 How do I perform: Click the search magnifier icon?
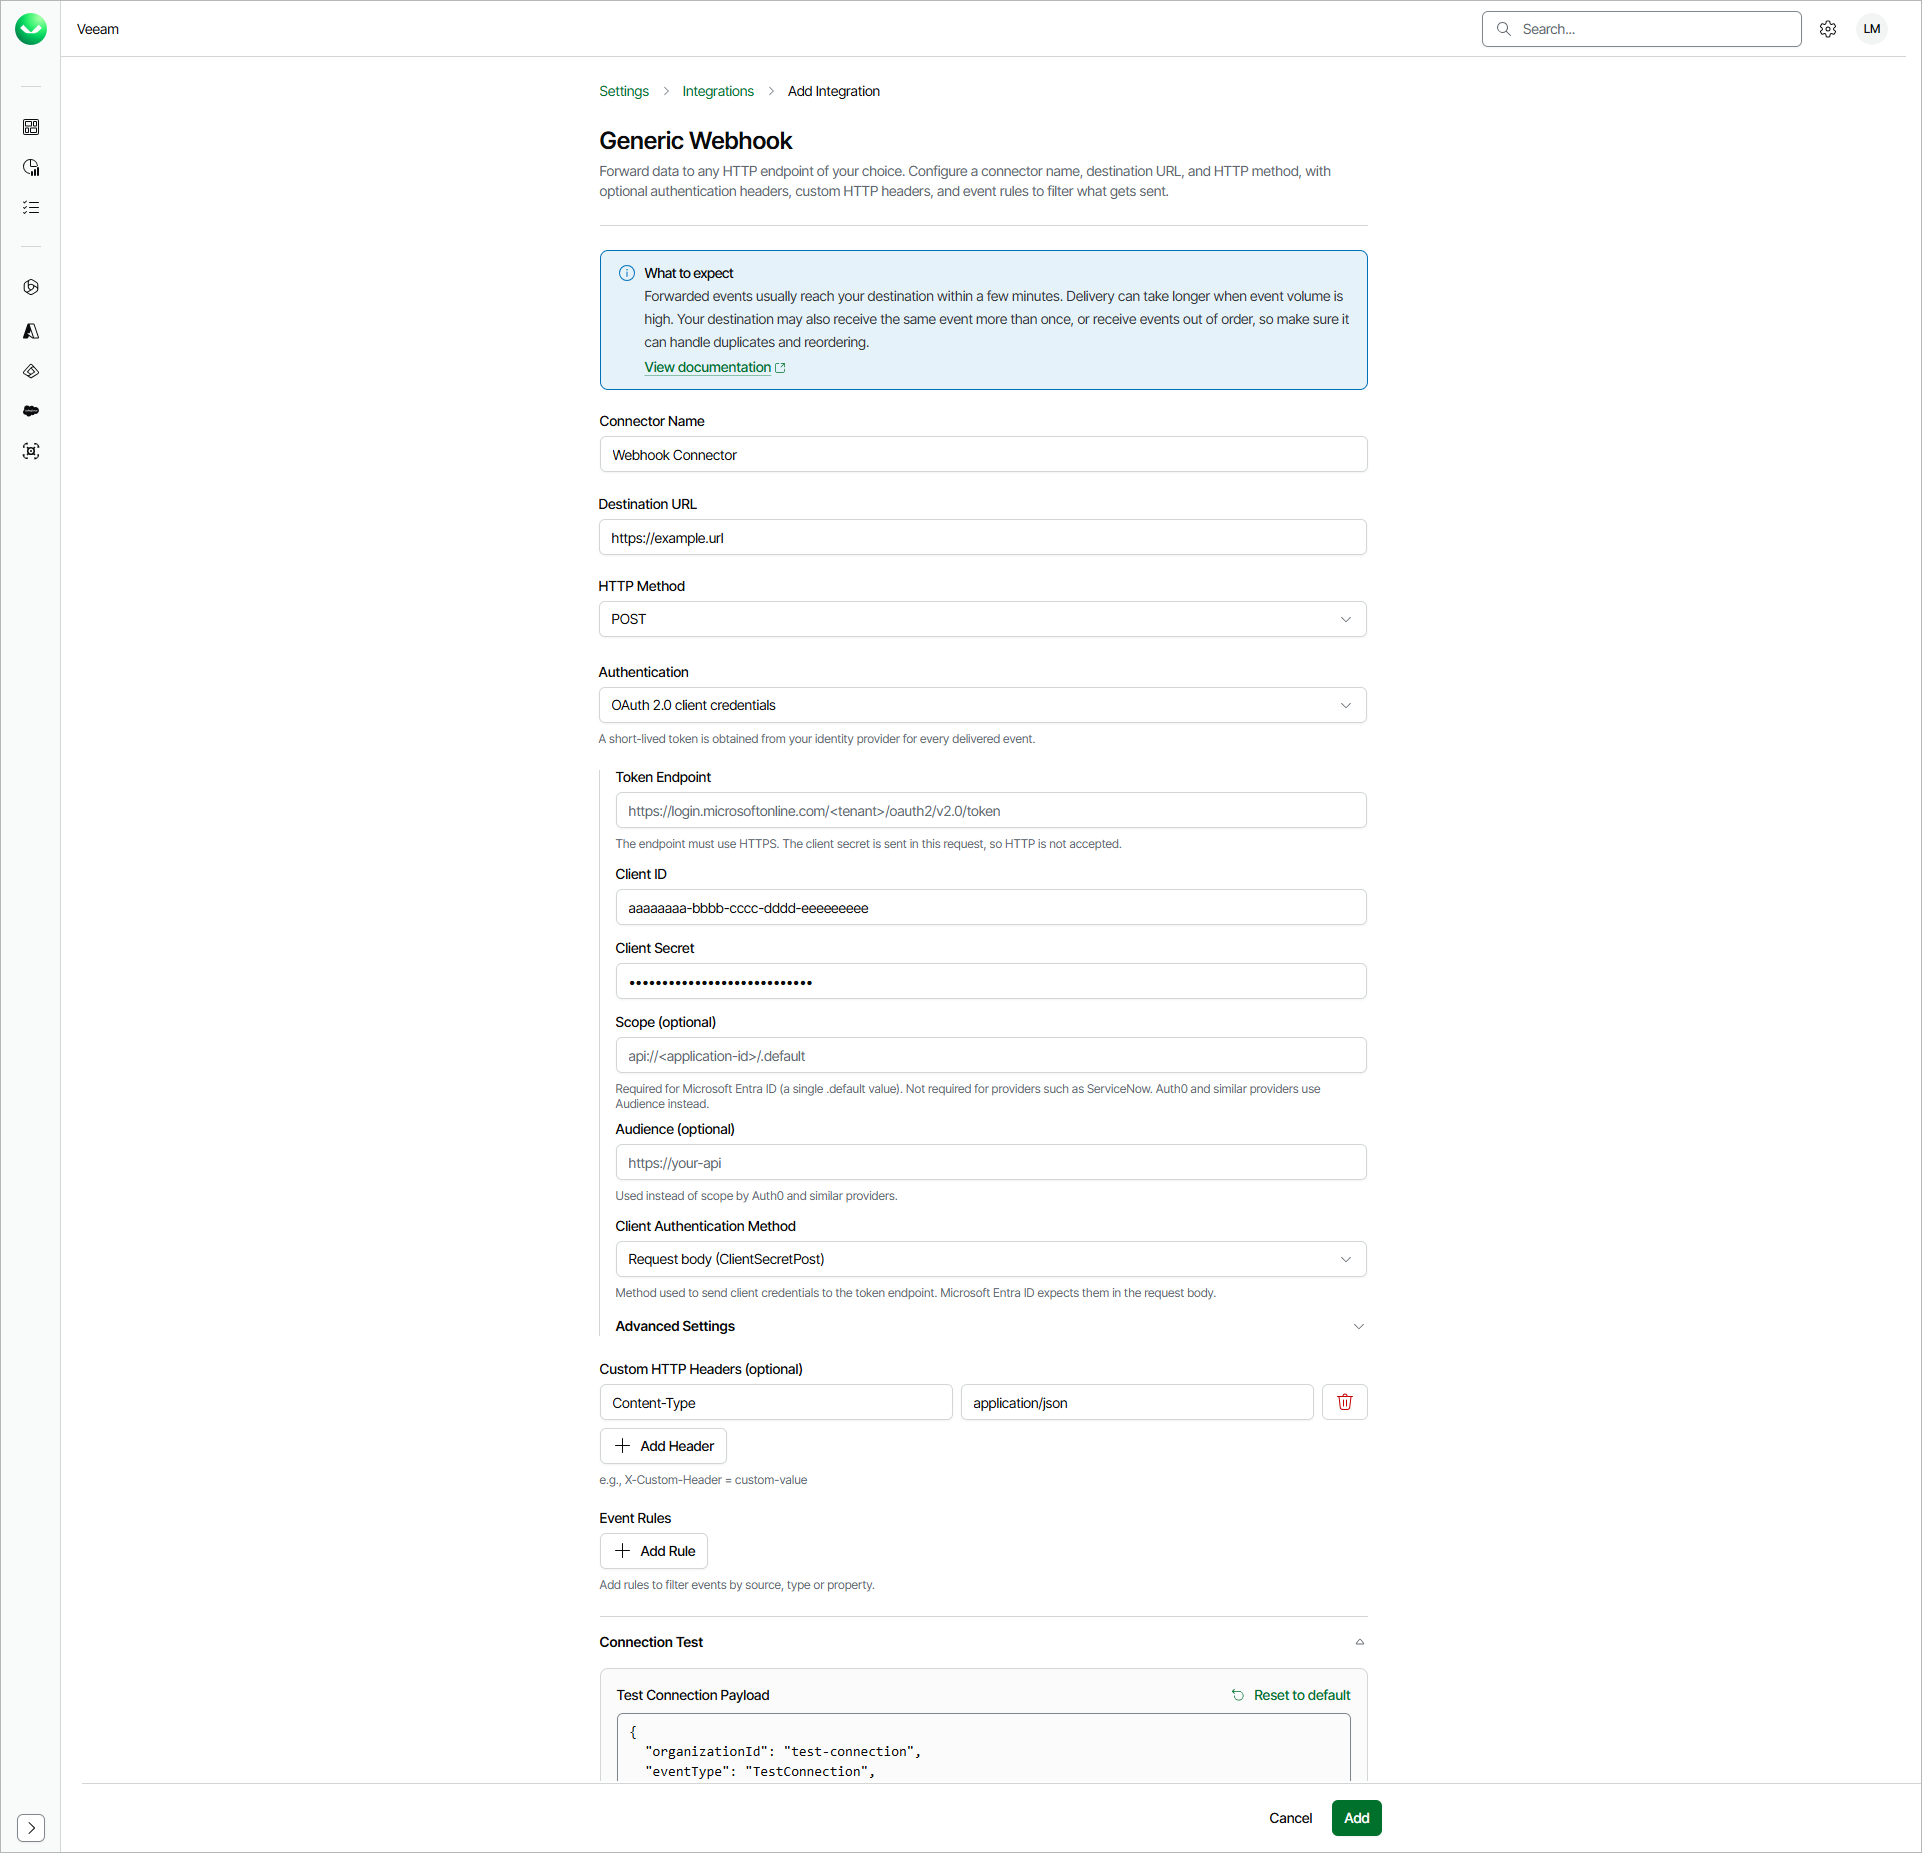(1504, 29)
